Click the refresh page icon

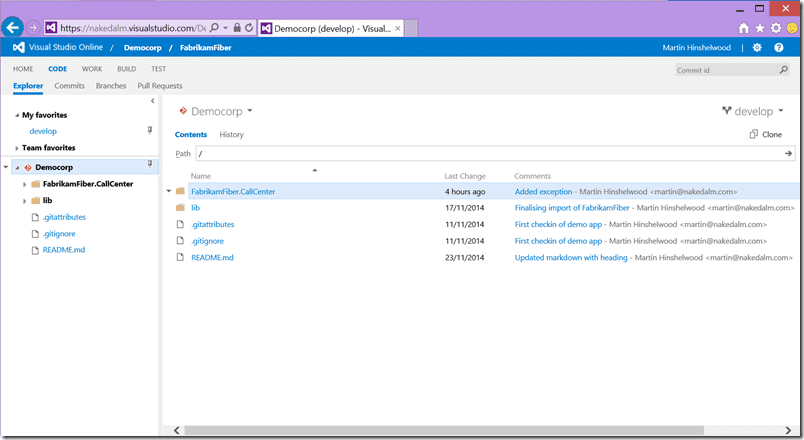(x=249, y=28)
